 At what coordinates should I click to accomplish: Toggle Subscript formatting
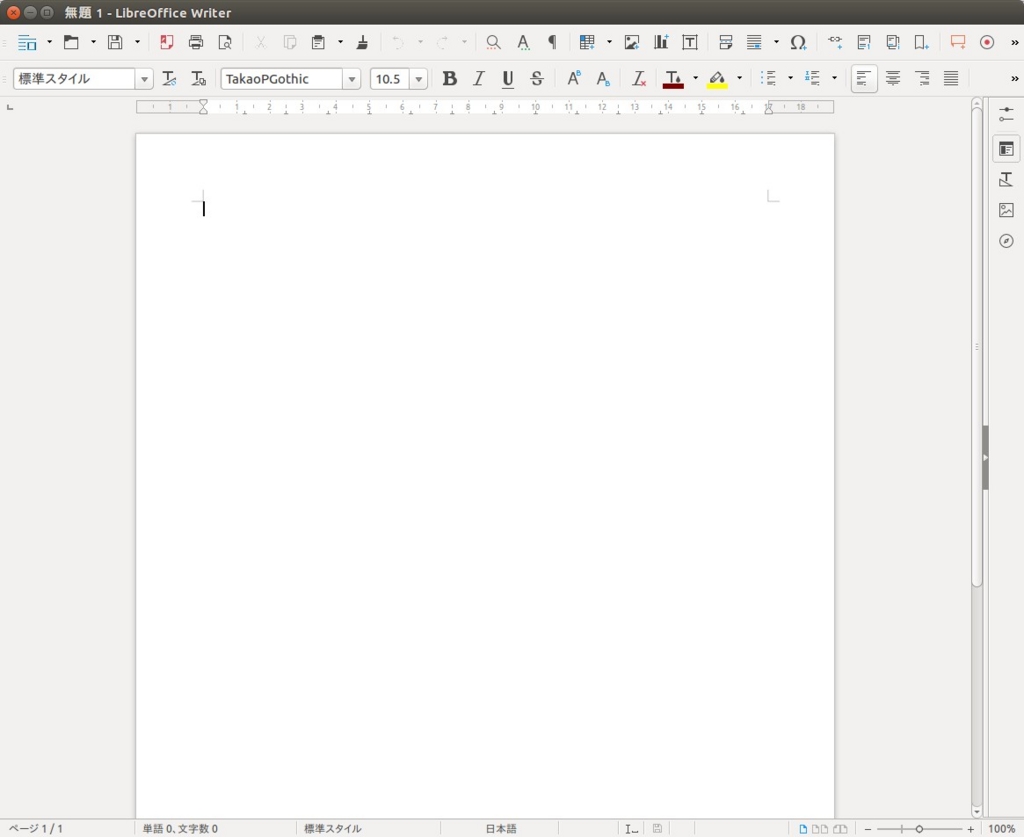[603, 79]
